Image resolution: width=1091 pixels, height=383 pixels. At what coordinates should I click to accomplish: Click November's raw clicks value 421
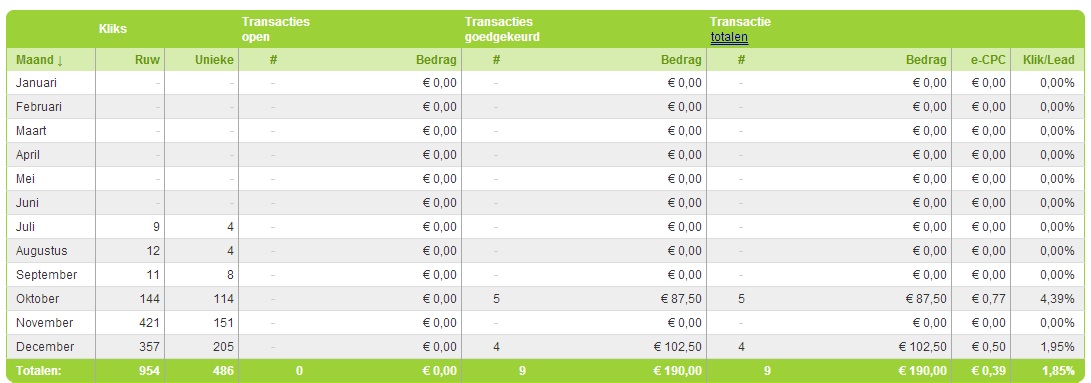pyautogui.click(x=149, y=322)
